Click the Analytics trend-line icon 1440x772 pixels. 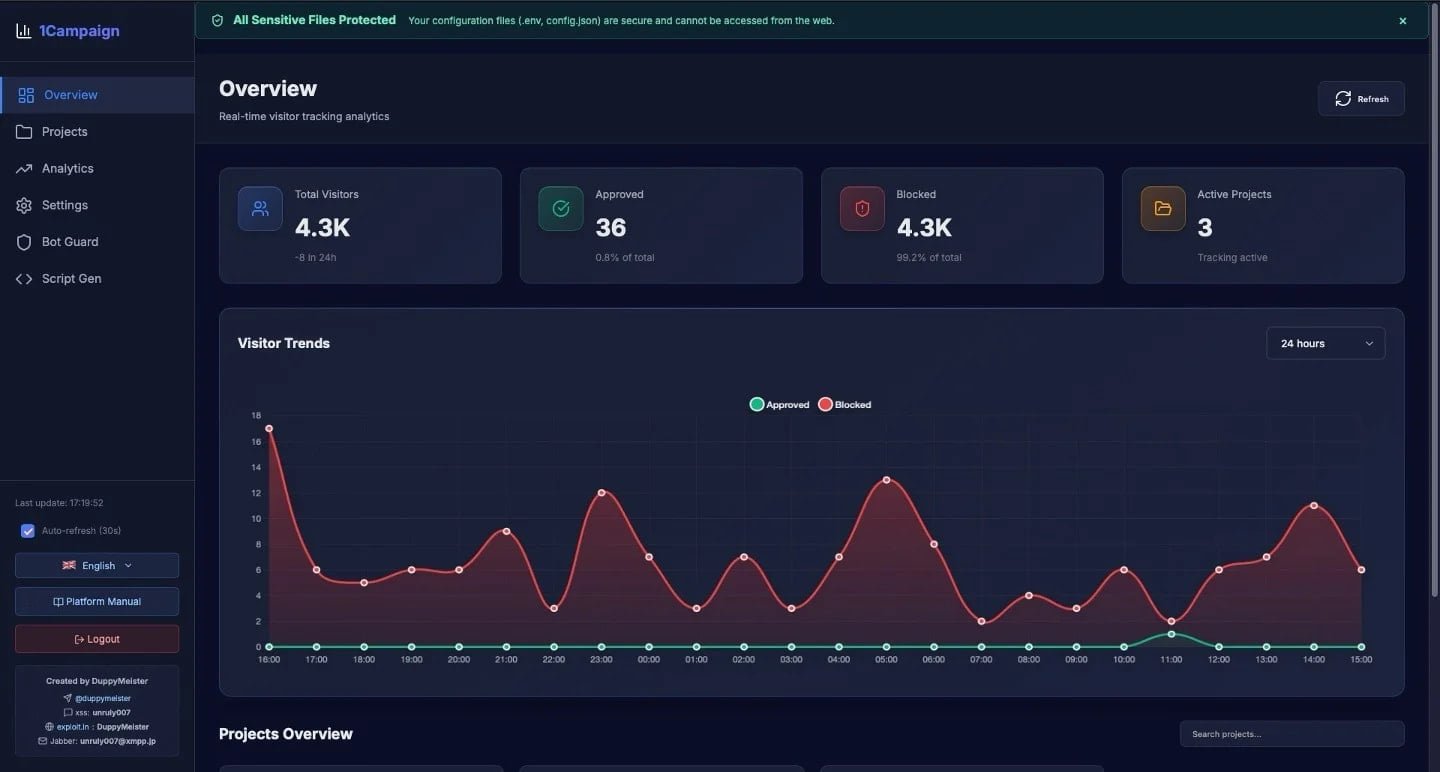(x=24, y=168)
